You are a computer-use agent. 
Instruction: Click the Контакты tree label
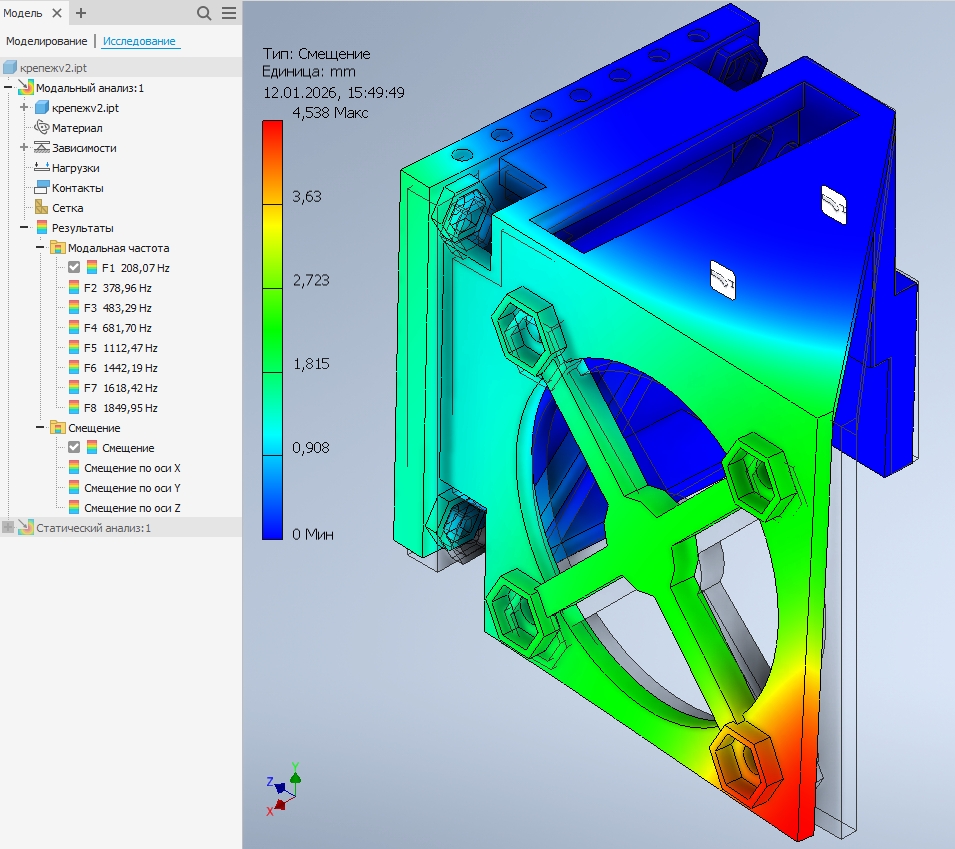click(77, 188)
